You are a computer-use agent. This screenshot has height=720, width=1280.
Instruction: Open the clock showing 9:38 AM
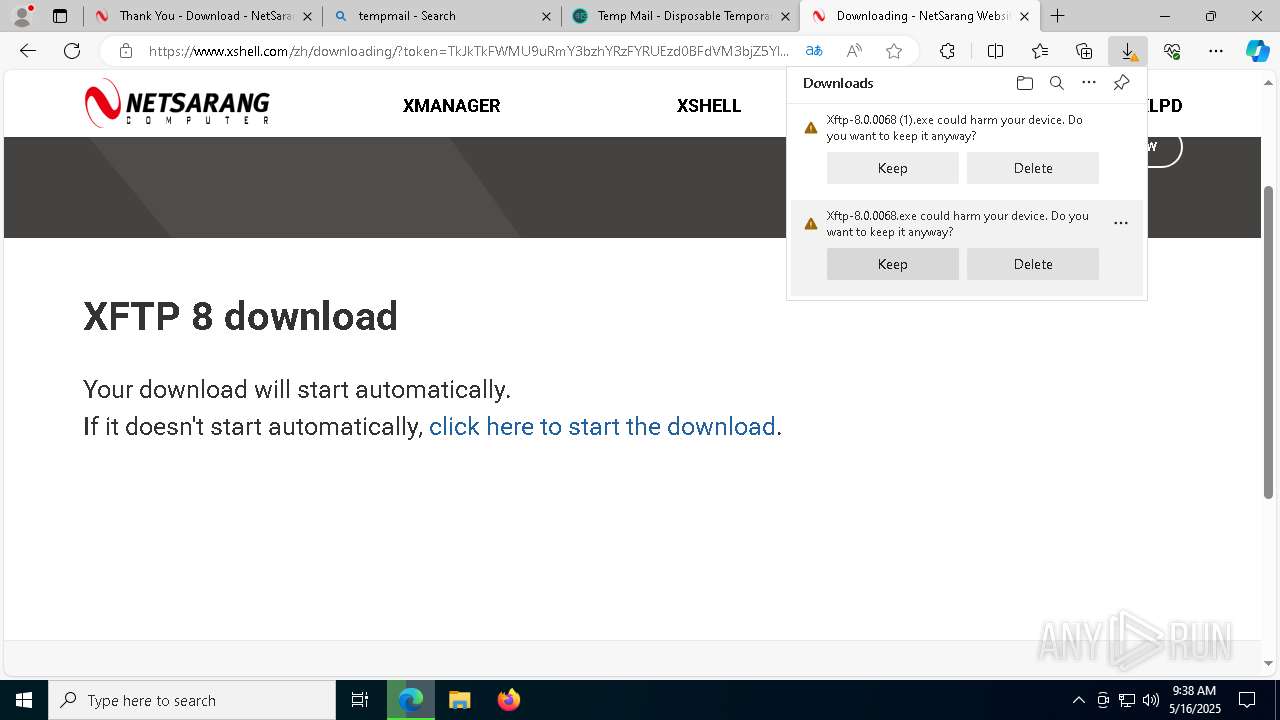pyautogui.click(x=1194, y=700)
